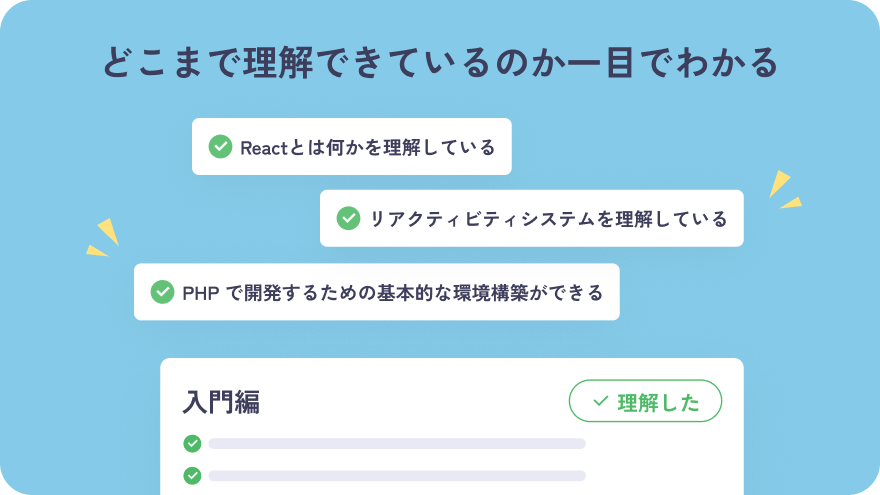
Task: Open the 入門編 section heading
Action: tap(221, 402)
